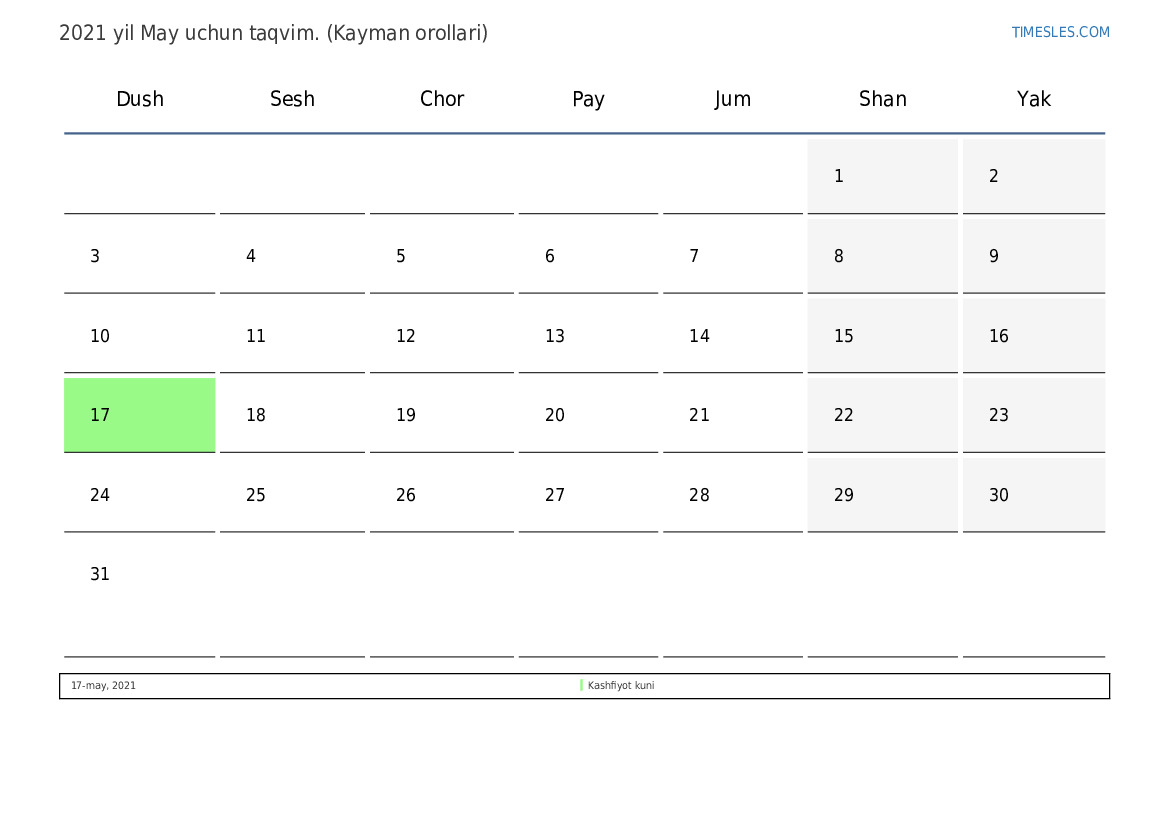Select date 2 under Yak
Viewport: 1169px width, 827px height.
[1034, 176]
